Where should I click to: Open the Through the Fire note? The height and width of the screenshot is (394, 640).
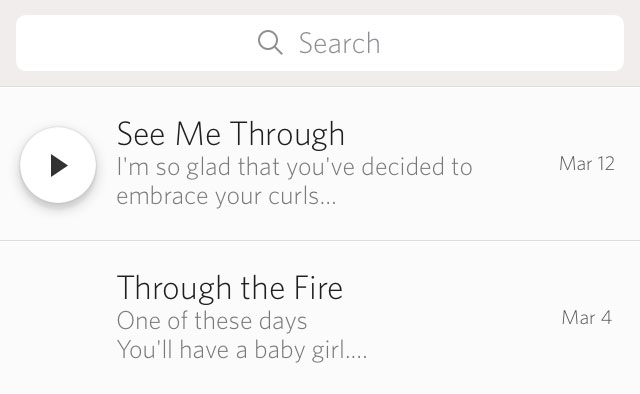tap(320, 318)
